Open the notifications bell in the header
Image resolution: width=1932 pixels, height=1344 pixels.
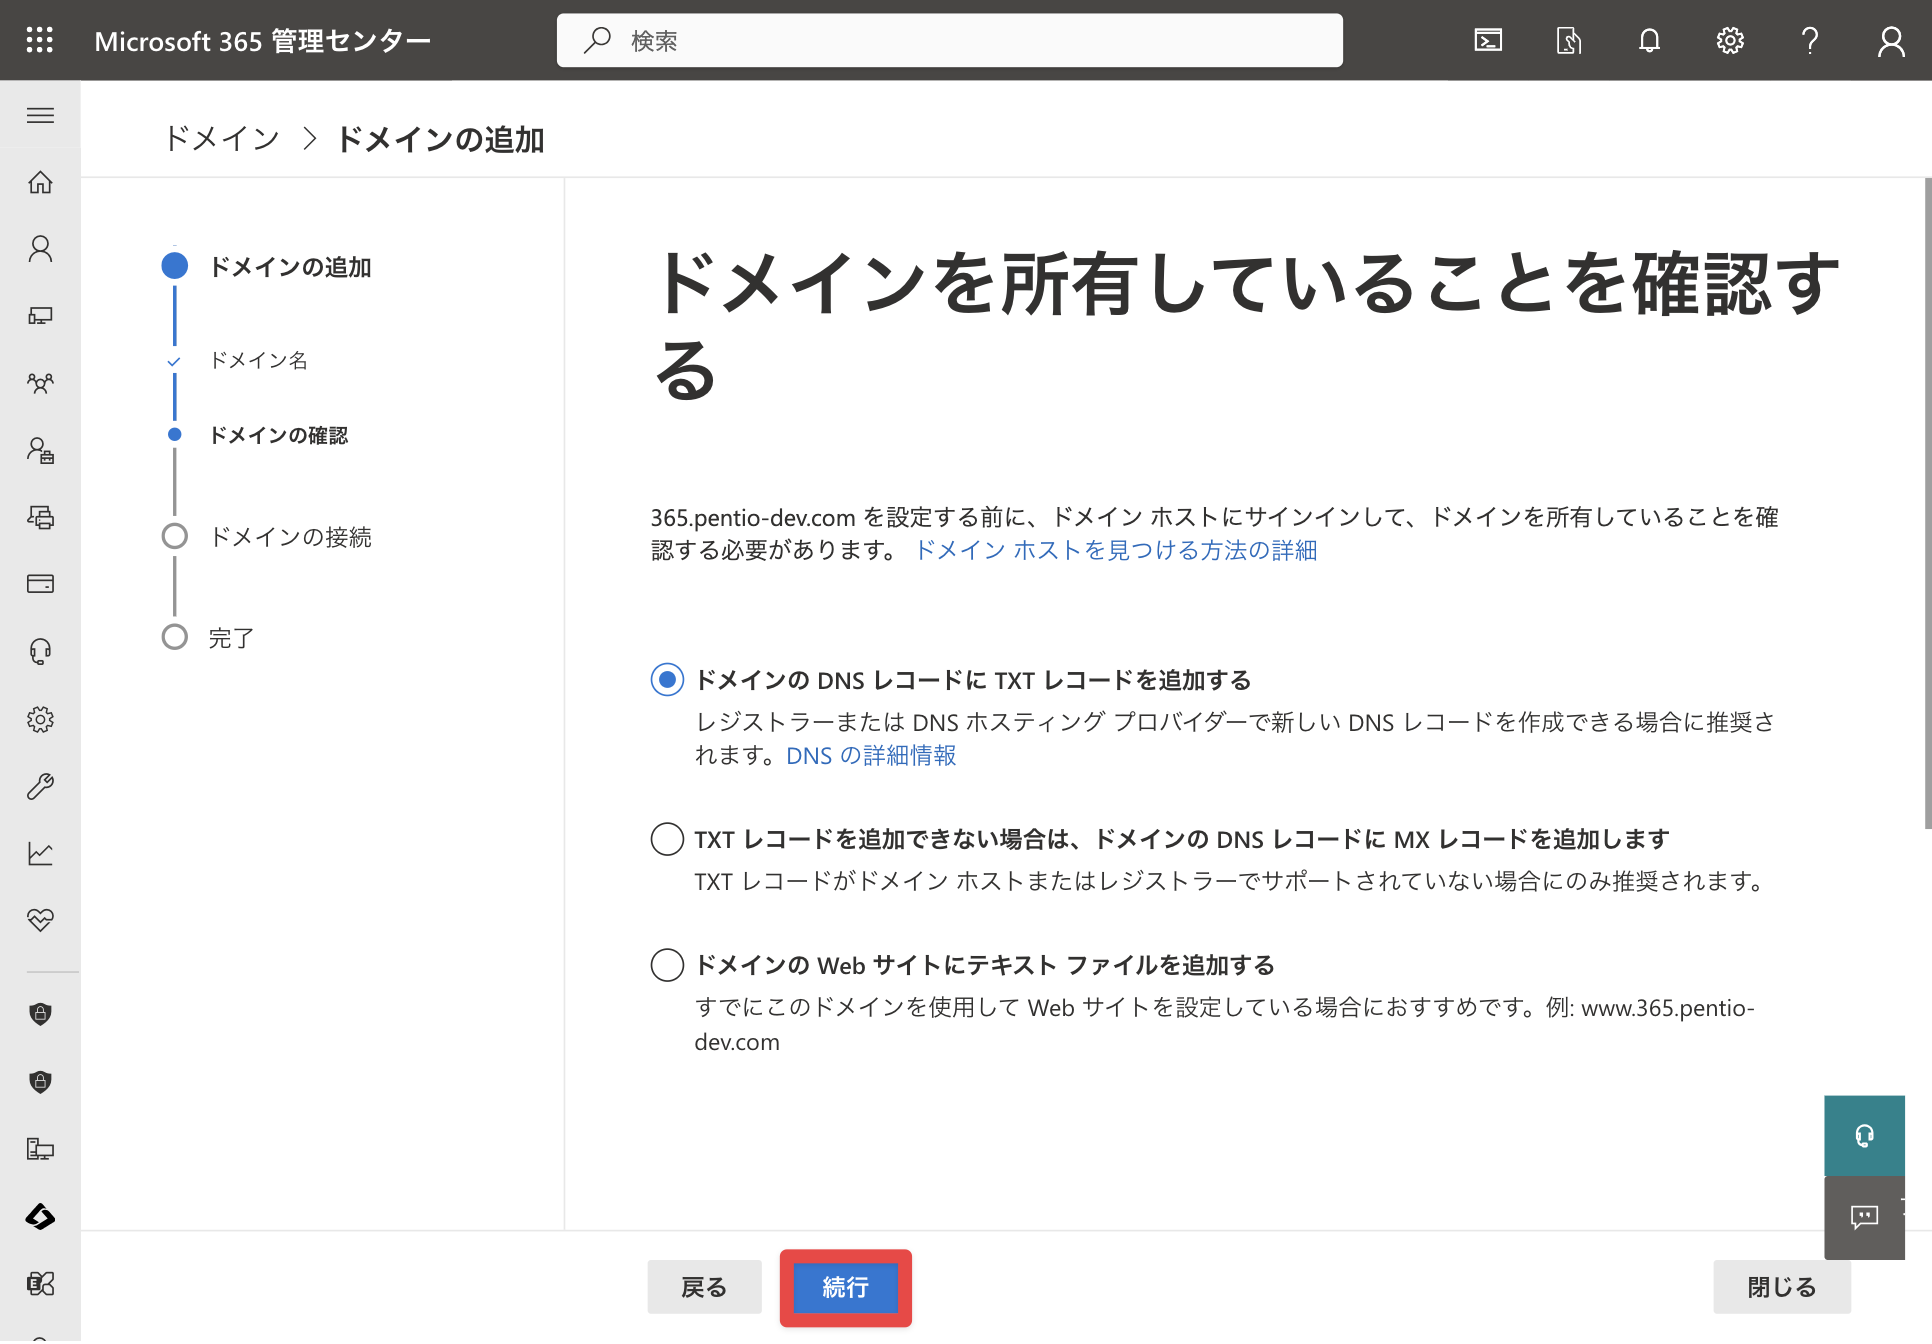[x=1649, y=40]
